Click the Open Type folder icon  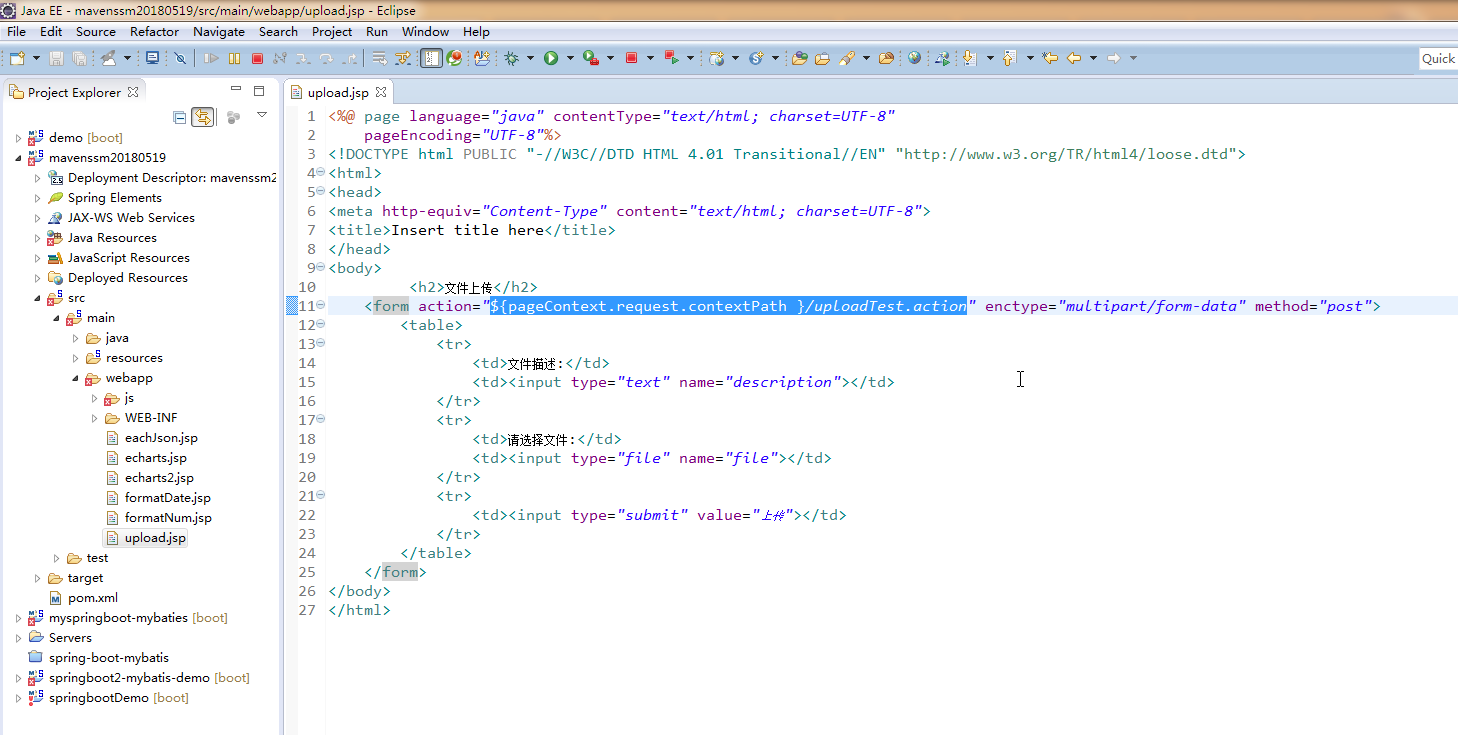(x=799, y=58)
